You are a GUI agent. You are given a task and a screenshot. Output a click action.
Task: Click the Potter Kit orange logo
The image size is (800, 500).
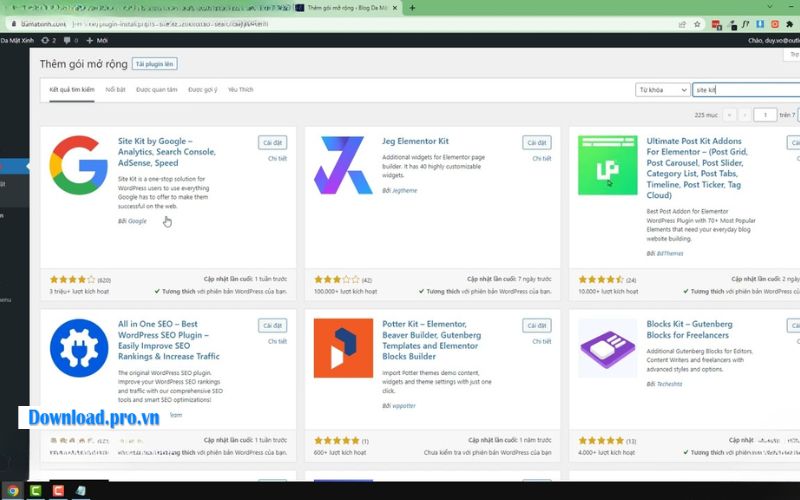pyautogui.click(x=343, y=348)
